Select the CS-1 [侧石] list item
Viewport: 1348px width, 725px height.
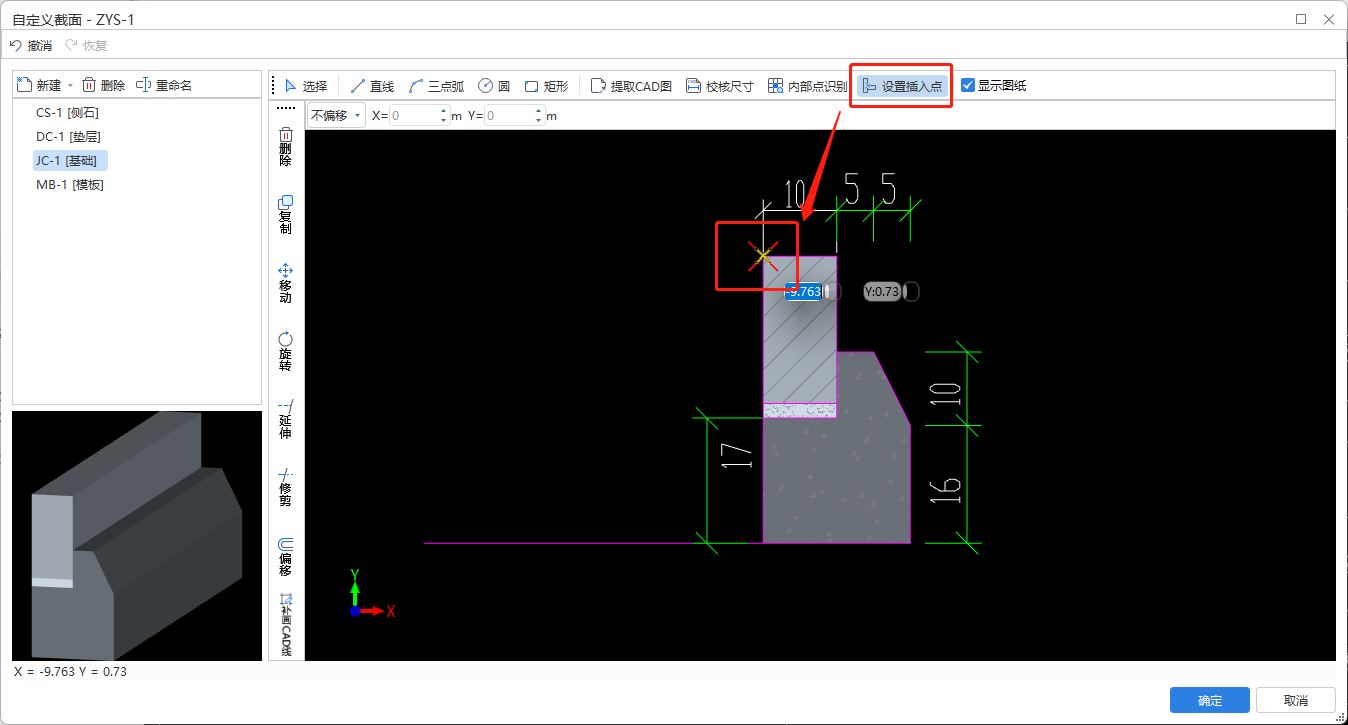tap(67, 113)
